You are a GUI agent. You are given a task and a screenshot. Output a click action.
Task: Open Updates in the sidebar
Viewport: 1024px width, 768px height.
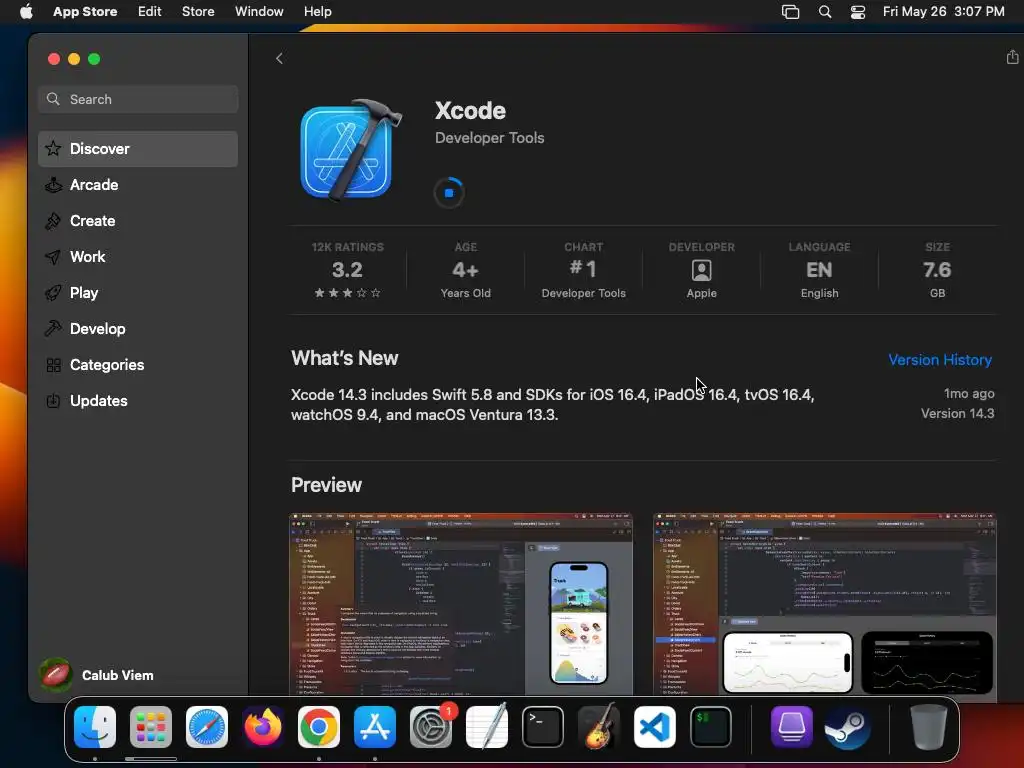click(x=138, y=400)
